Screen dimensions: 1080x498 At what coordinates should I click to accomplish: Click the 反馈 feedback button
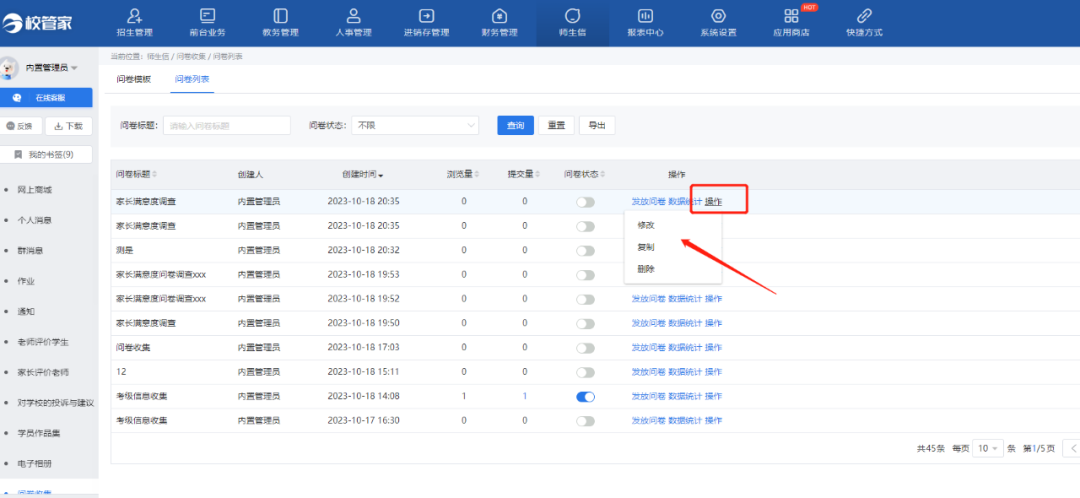click(x=21, y=126)
